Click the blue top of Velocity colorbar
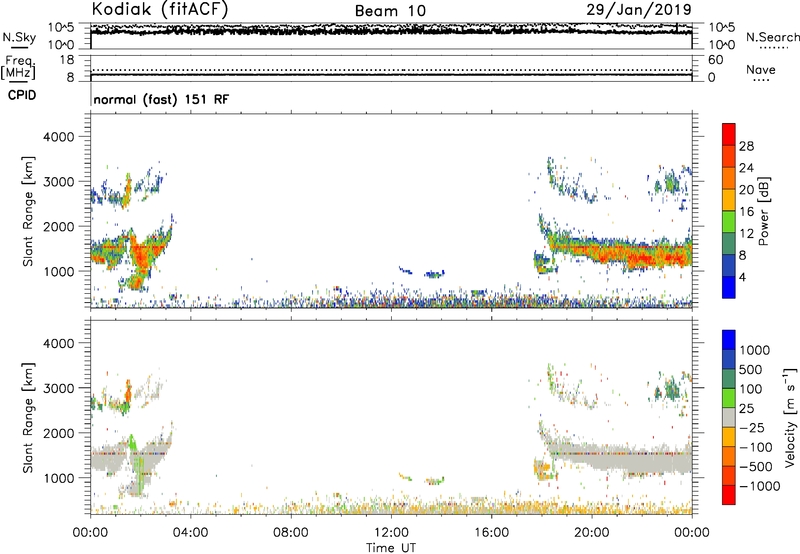This screenshot has width=800, height=554. click(x=729, y=340)
